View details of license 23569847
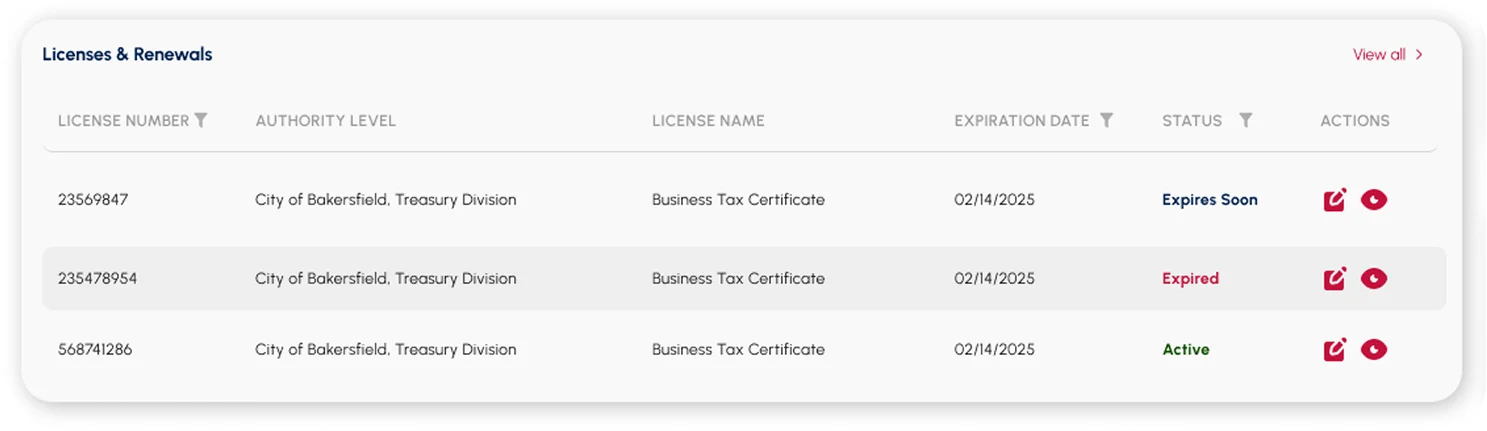Screen dimensions: 1487x431 pos(1374,200)
